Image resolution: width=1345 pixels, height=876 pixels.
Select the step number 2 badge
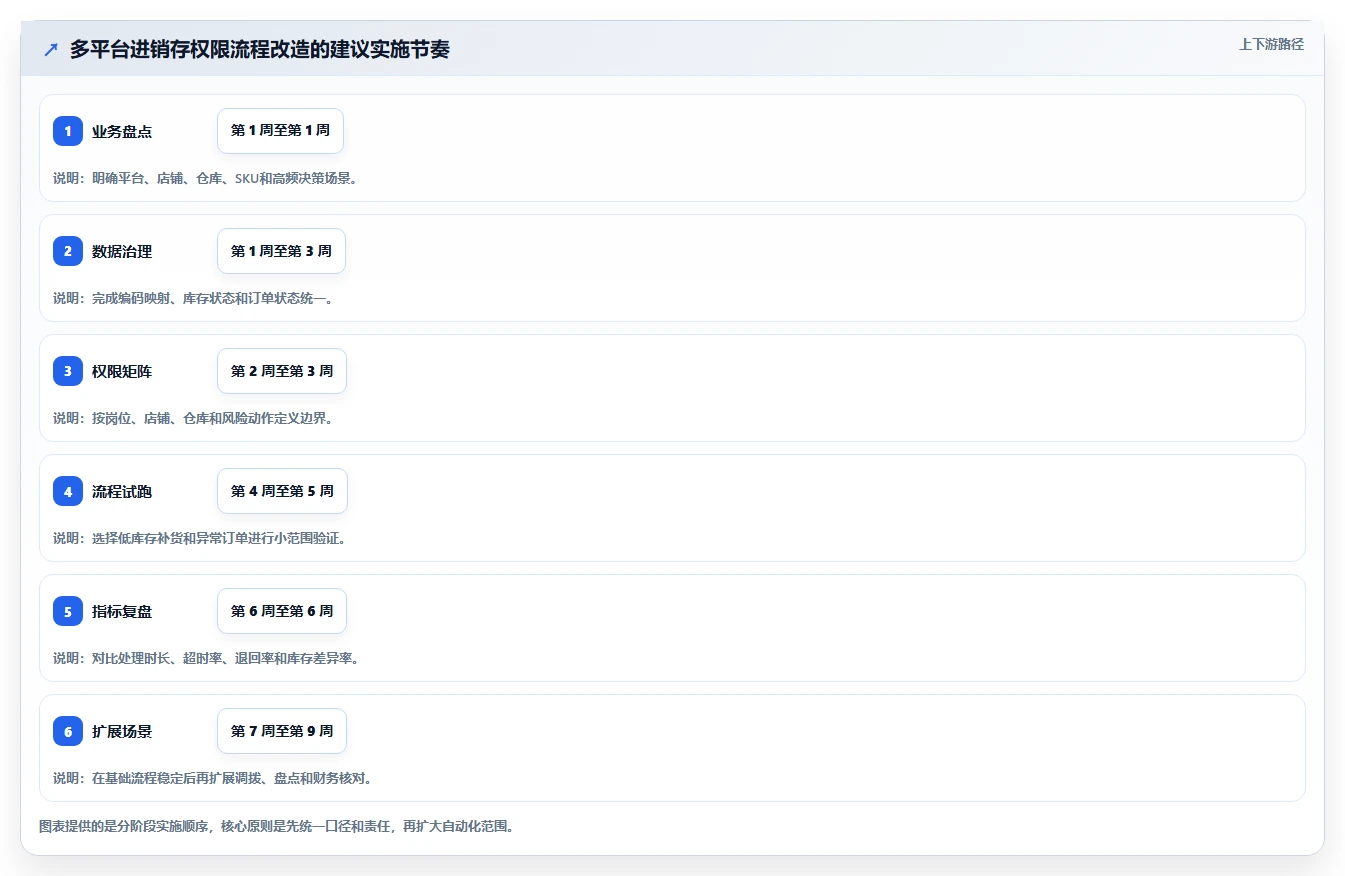tap(68, 251)
